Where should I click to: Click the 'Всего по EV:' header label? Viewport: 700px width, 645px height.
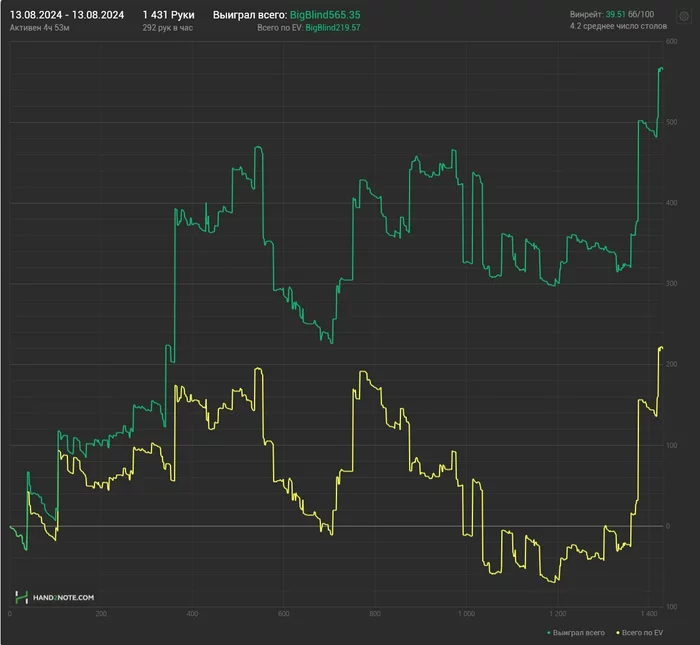(x=280, y=28)
